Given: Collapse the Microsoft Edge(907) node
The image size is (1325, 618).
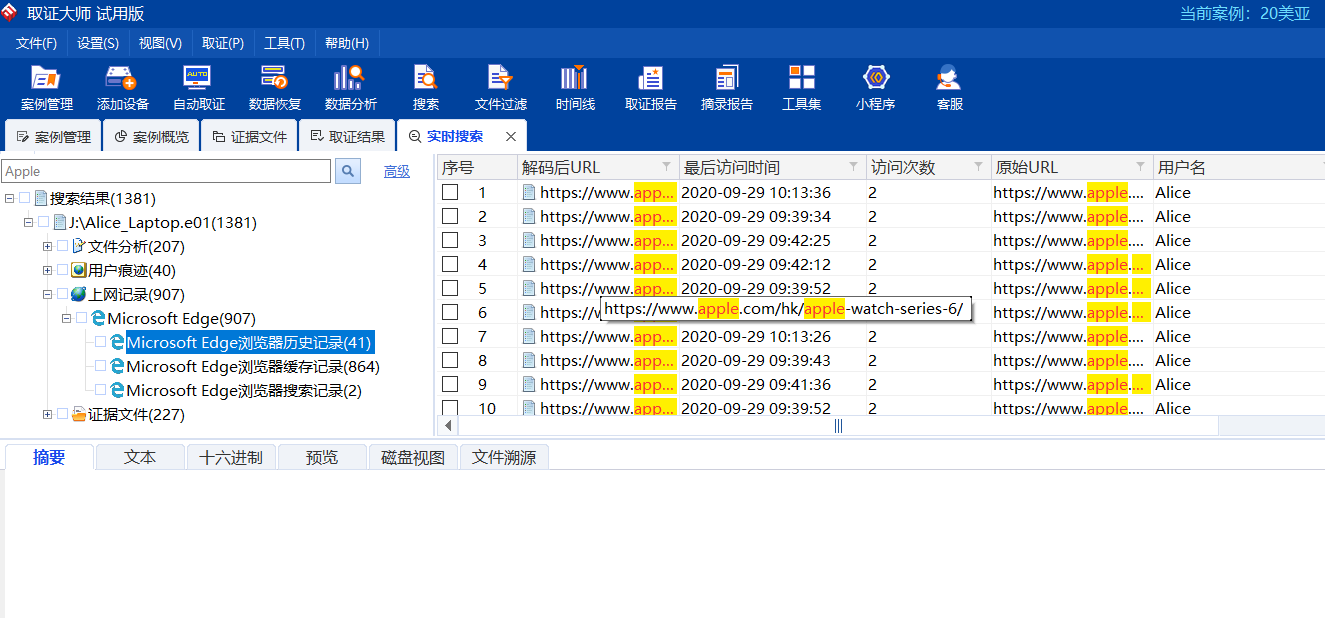Looking at the screenshot, I should 66,318.
